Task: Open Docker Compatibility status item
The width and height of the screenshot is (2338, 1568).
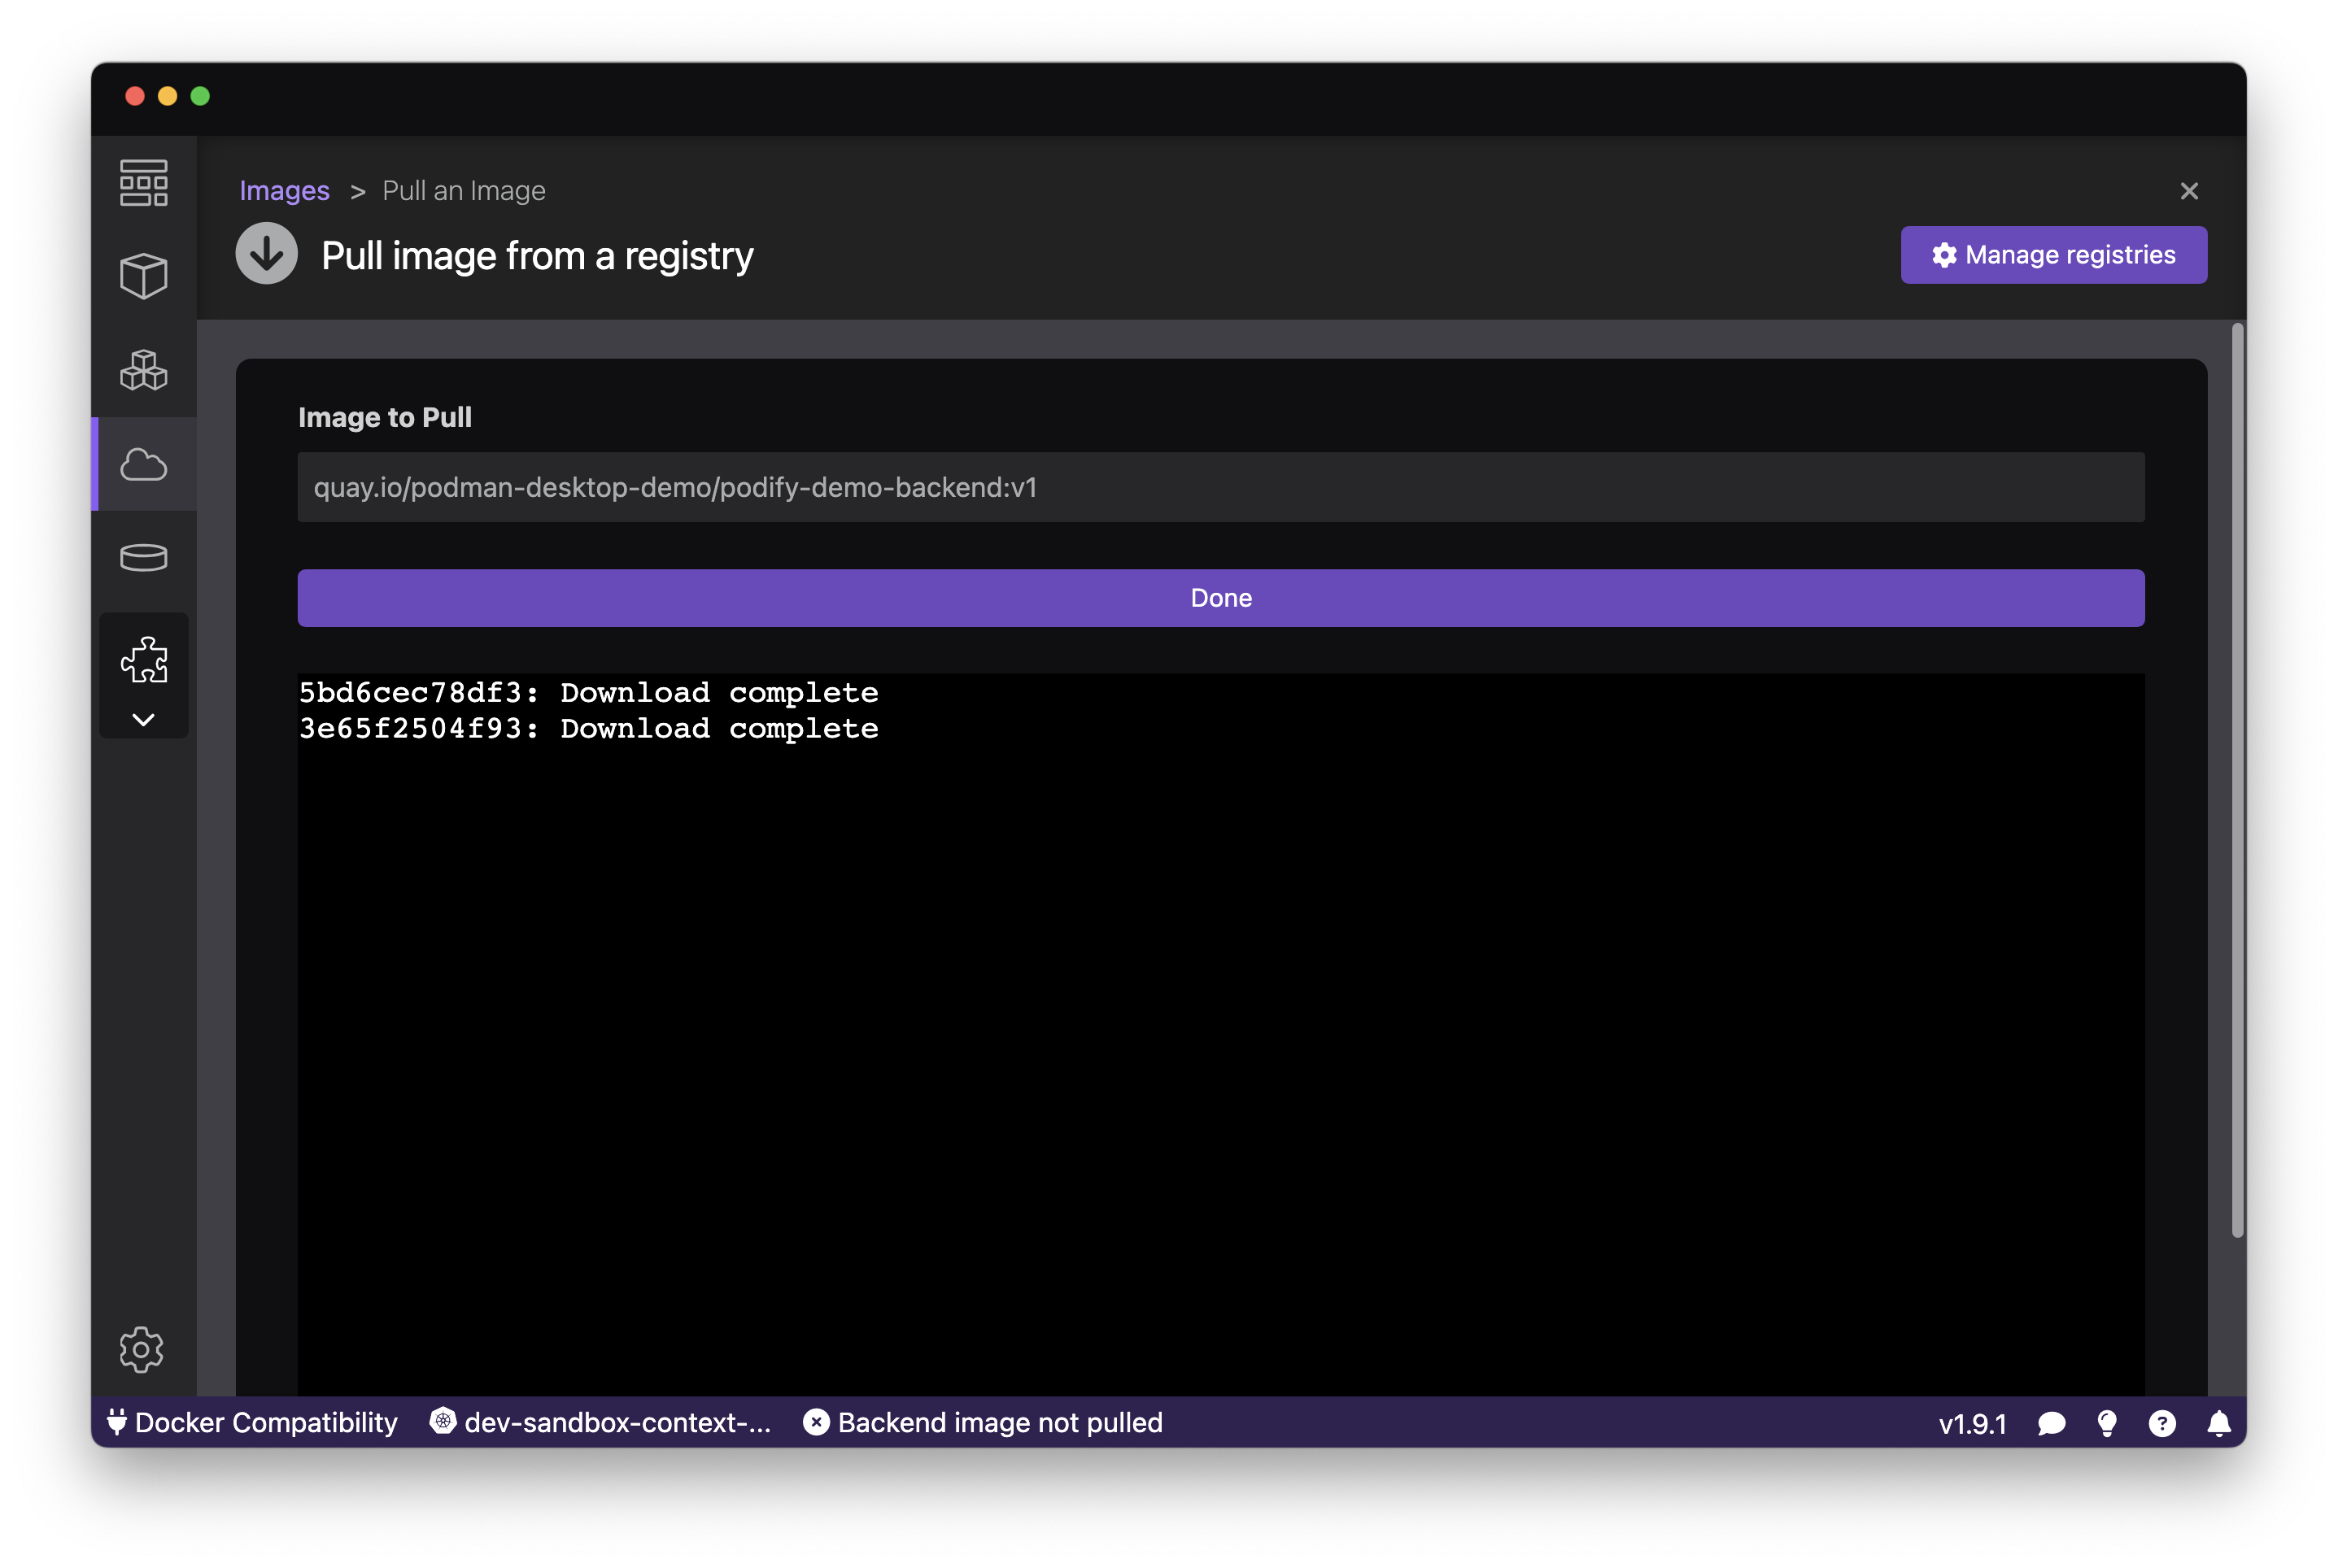Action: point(253,1423)
